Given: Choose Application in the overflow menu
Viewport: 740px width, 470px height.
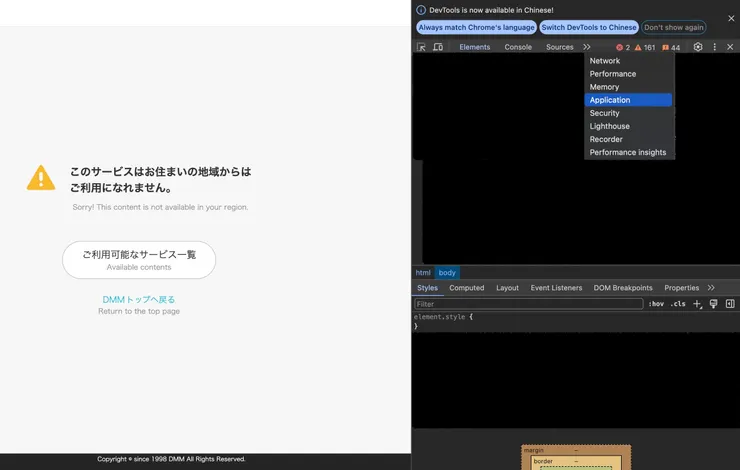Looking at the screenshot, I should point(628,100).
